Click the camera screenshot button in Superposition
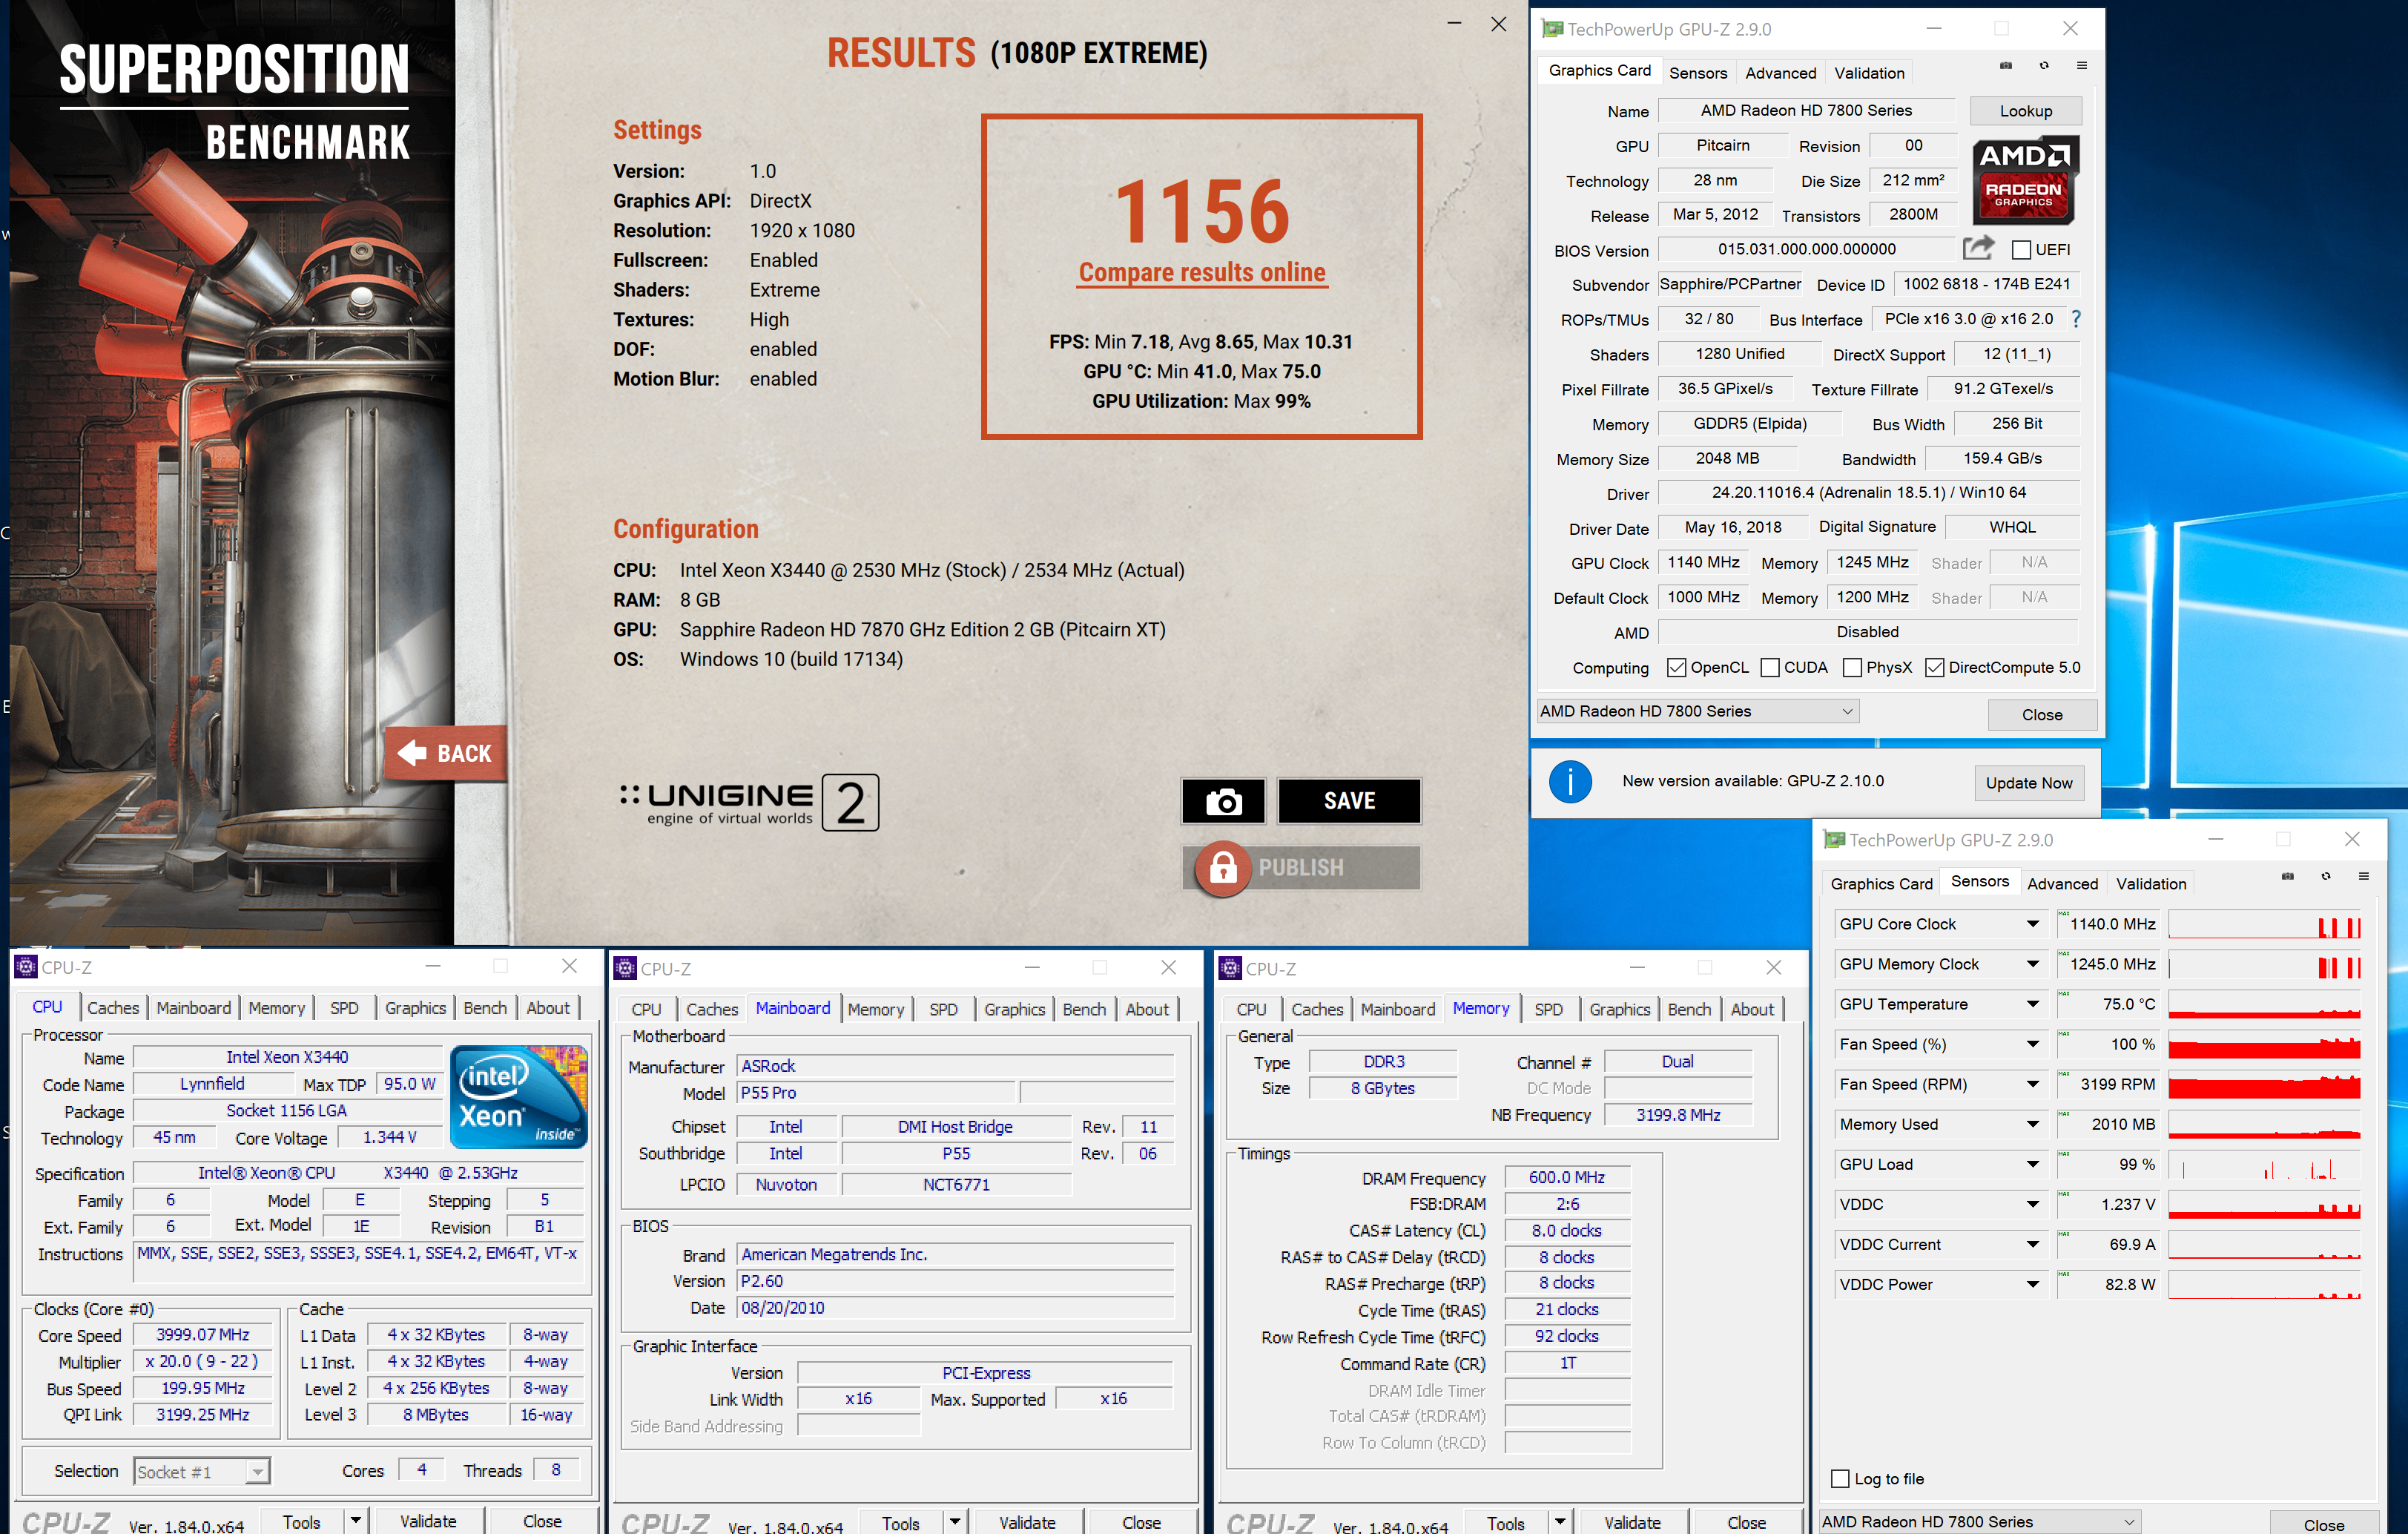 pyautogui.click(x=1223, y=801)
